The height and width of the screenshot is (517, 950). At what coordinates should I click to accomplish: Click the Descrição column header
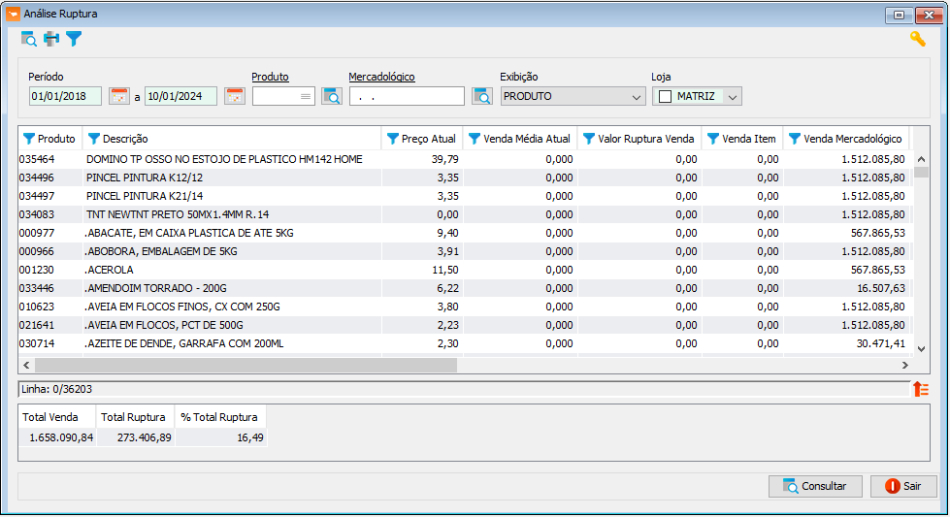(125, 139)
